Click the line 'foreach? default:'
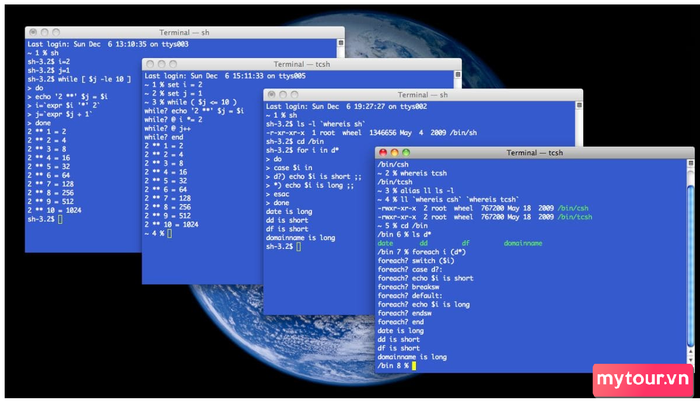700x405 pixels. click(410, 296)
